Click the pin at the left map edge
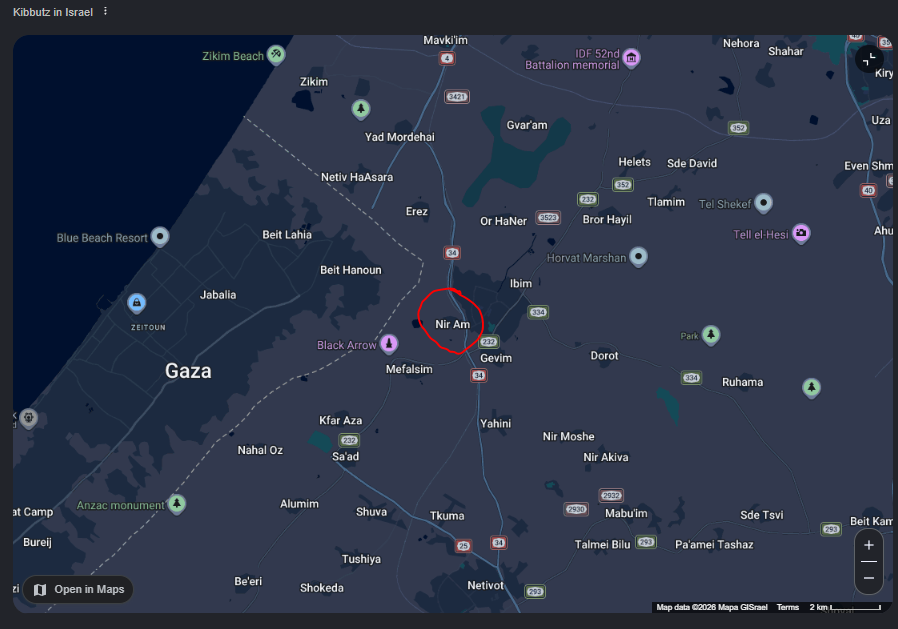Image resolution: width=898 pixels, height=629 pixels. pyautogui.click(x=28, y=418)
